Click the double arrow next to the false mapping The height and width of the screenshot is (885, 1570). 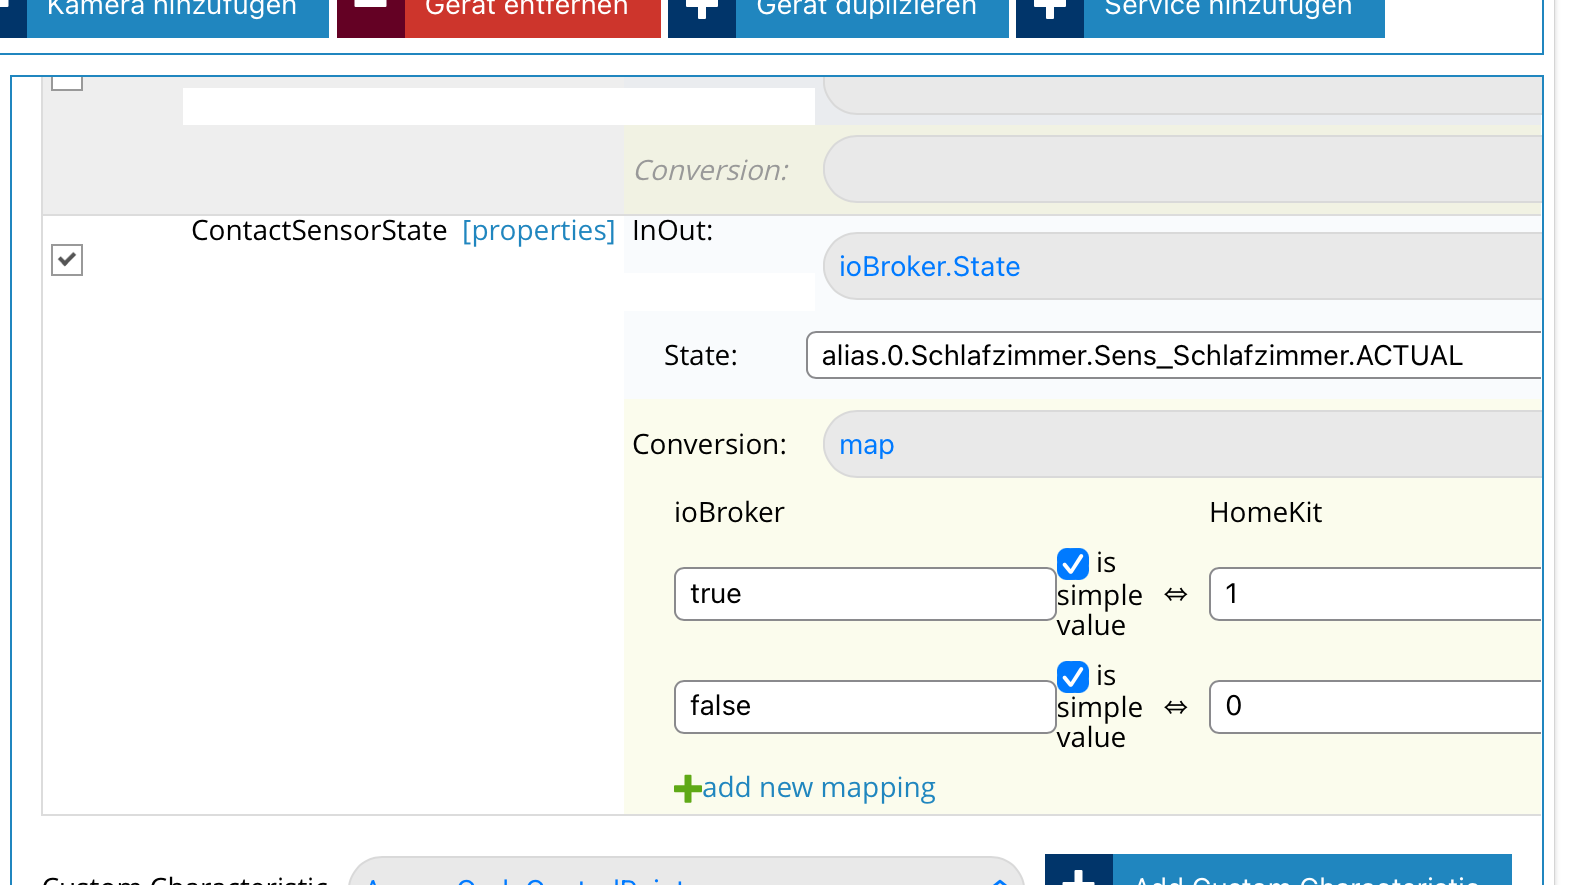(1176, 707)
